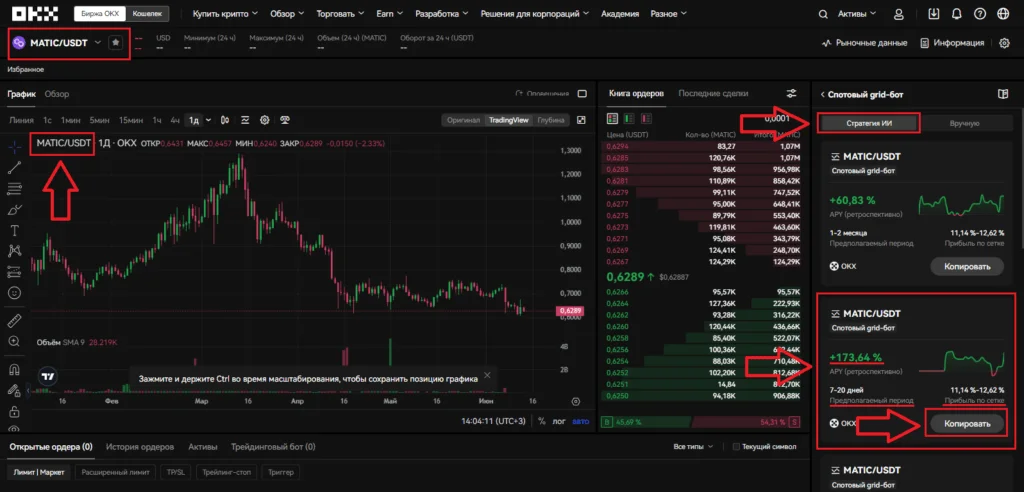
Task: Select the ruler measure tool
Action: [14, 320]
